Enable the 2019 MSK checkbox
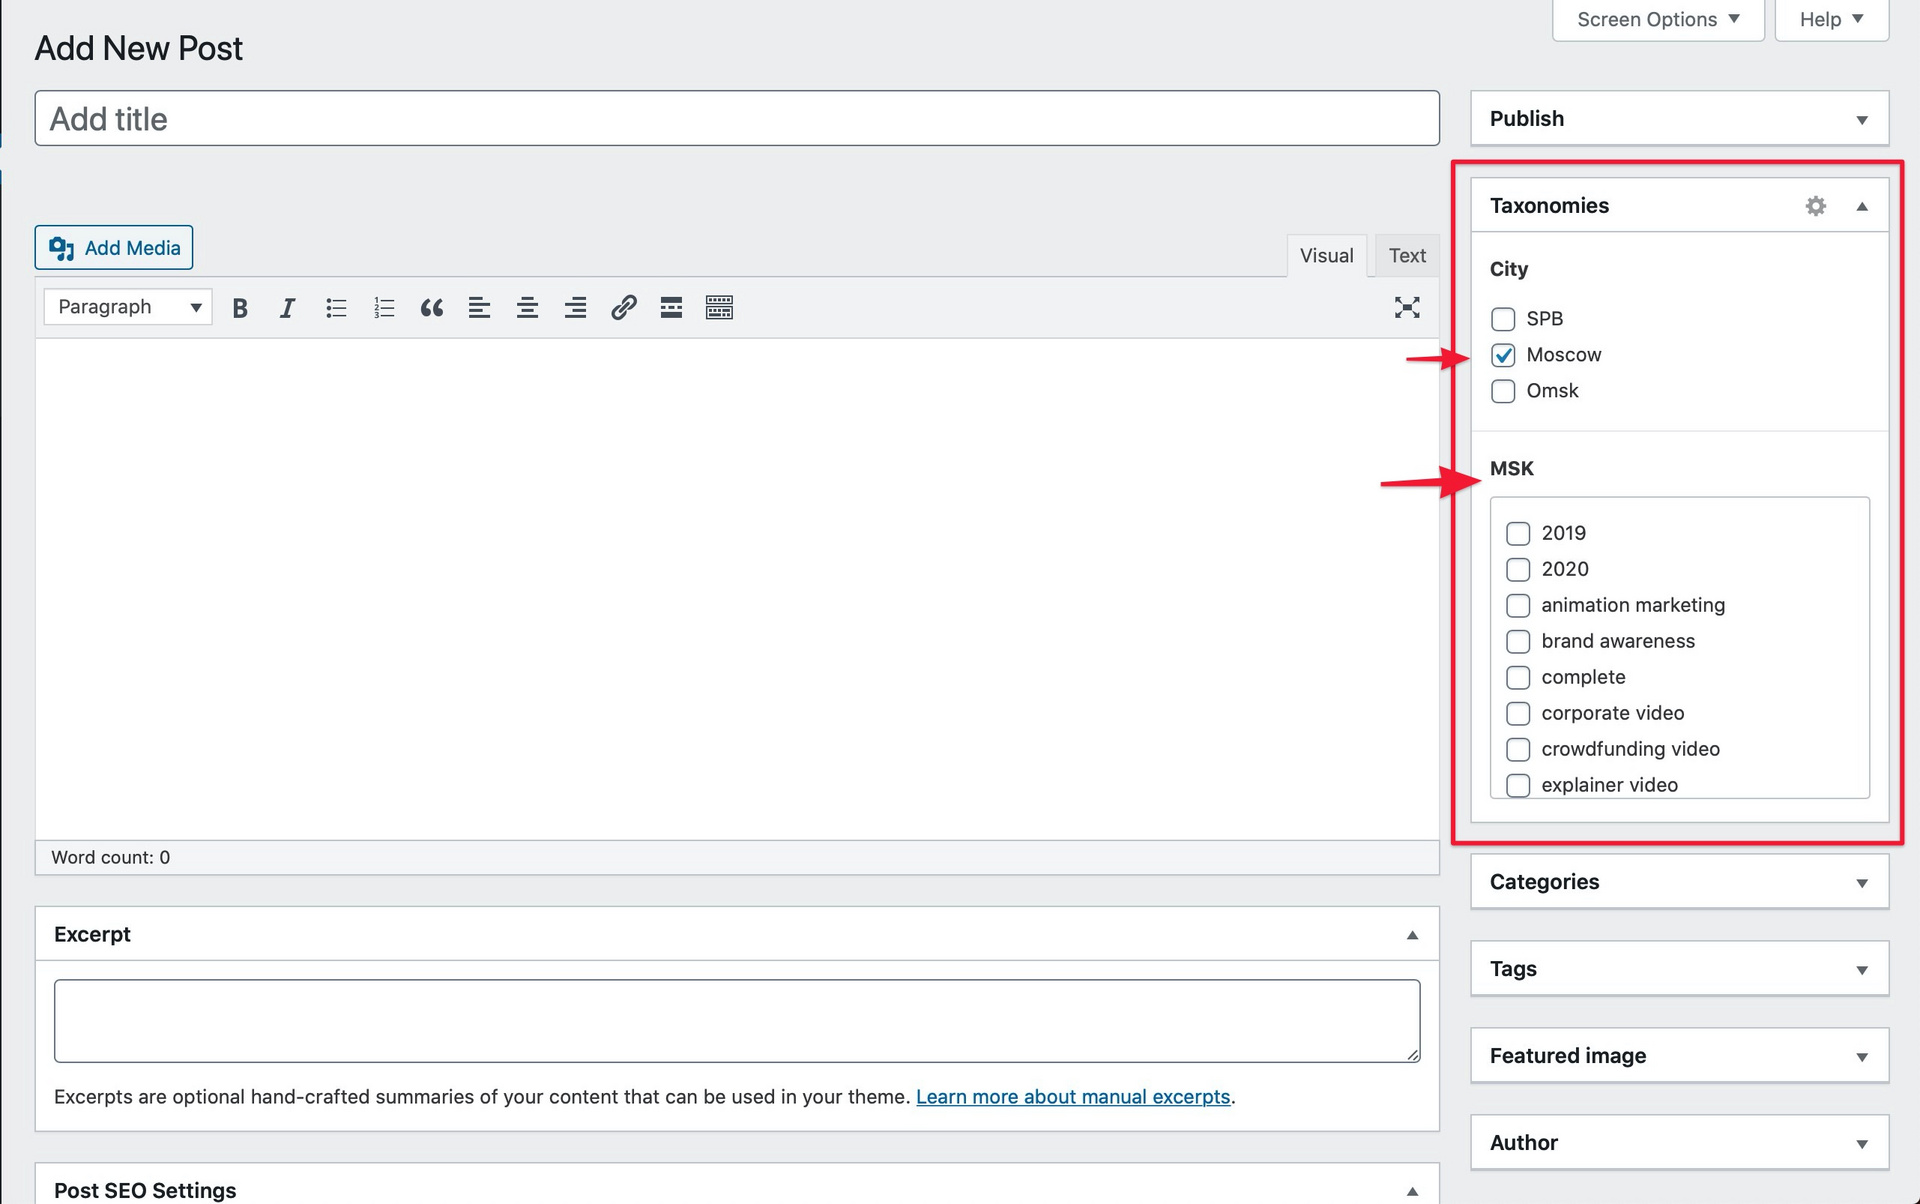 point(1518,533)
